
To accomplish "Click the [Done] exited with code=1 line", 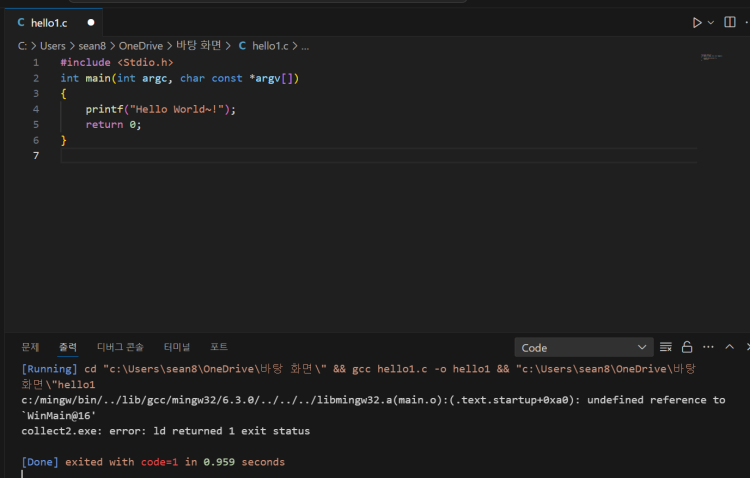I will pyautogui.click(x=153, y=462).
